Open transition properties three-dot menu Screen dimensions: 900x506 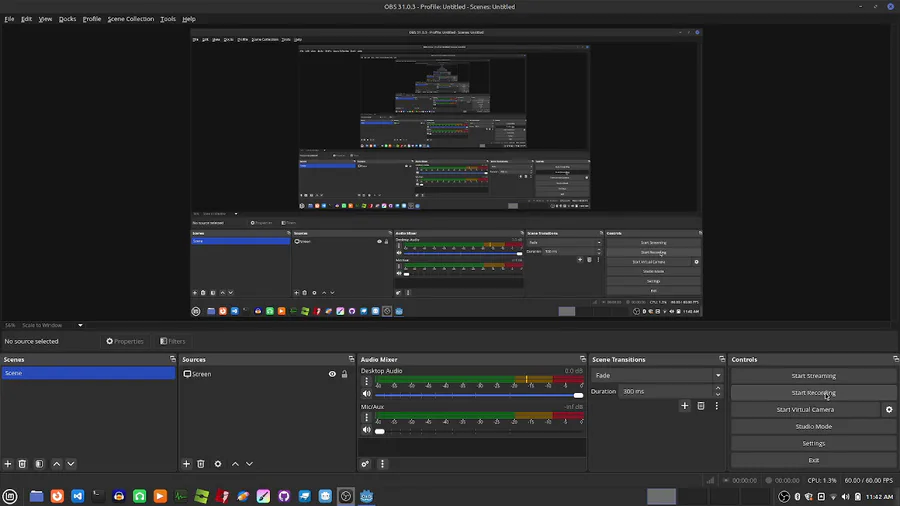pyautogui.click(x=716, y=406)
